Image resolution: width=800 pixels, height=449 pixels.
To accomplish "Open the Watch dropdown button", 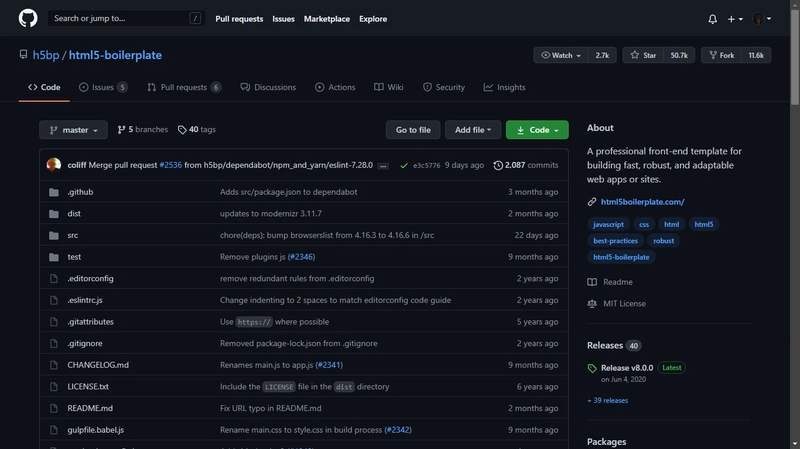I will point(561,55).
